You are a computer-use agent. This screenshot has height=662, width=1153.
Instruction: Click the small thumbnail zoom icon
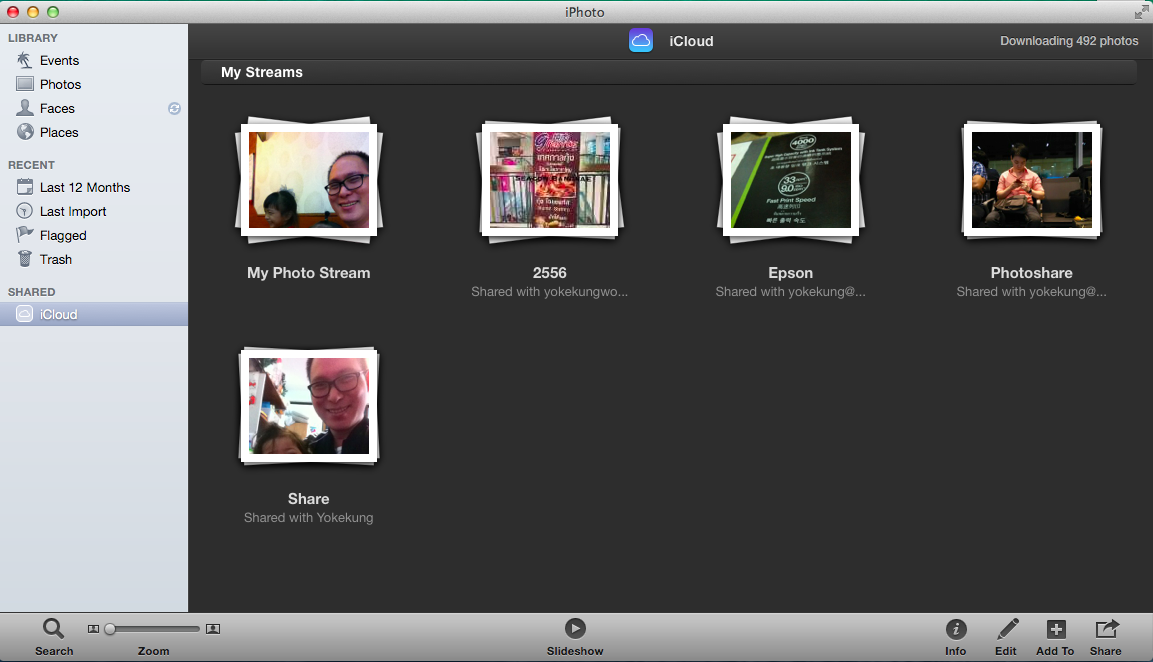93,629
